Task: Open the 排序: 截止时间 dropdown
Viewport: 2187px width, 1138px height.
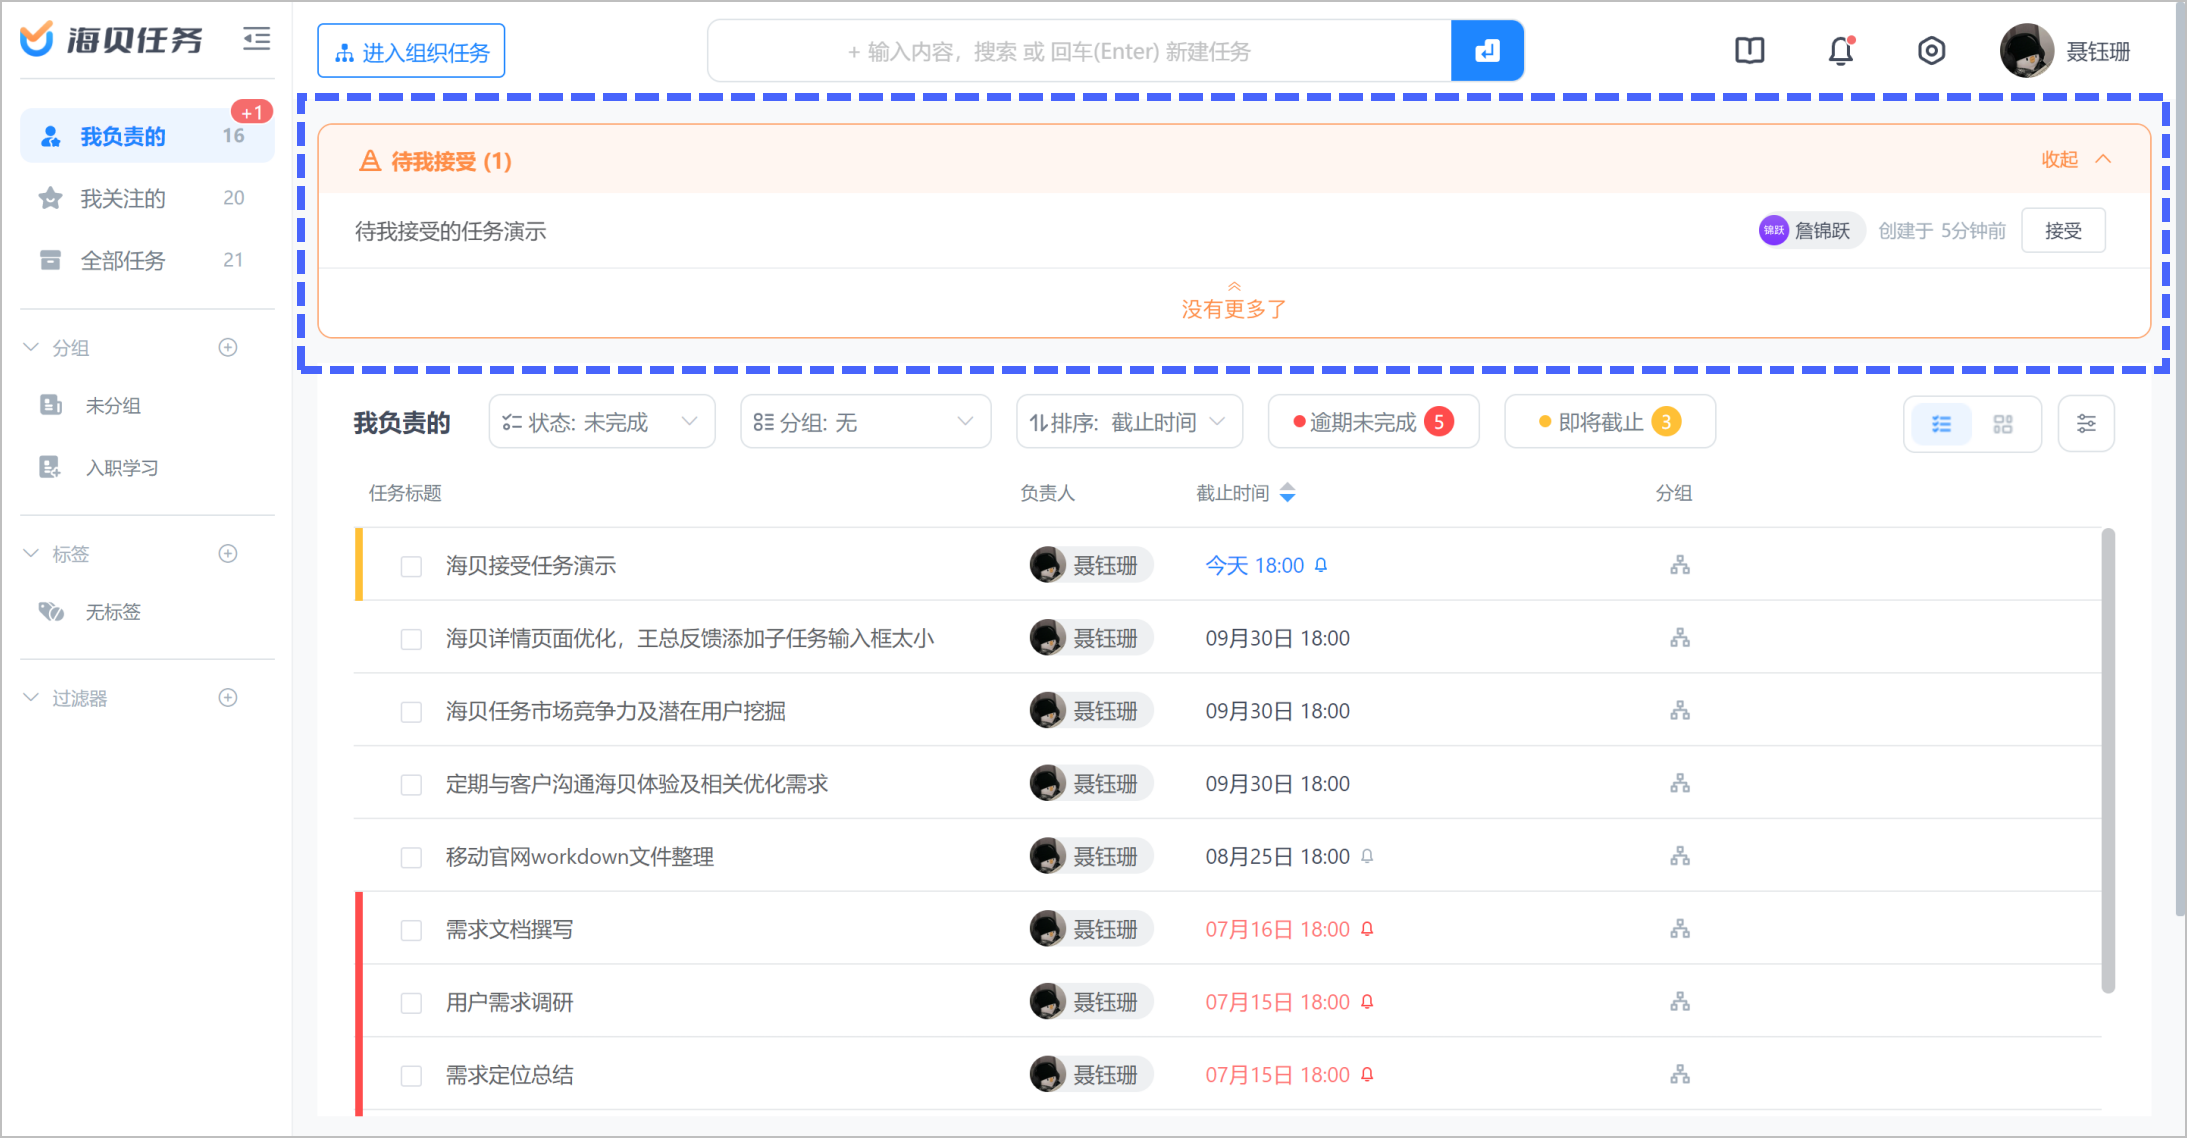Action: pyautogui.click(x=1129, y=422)
